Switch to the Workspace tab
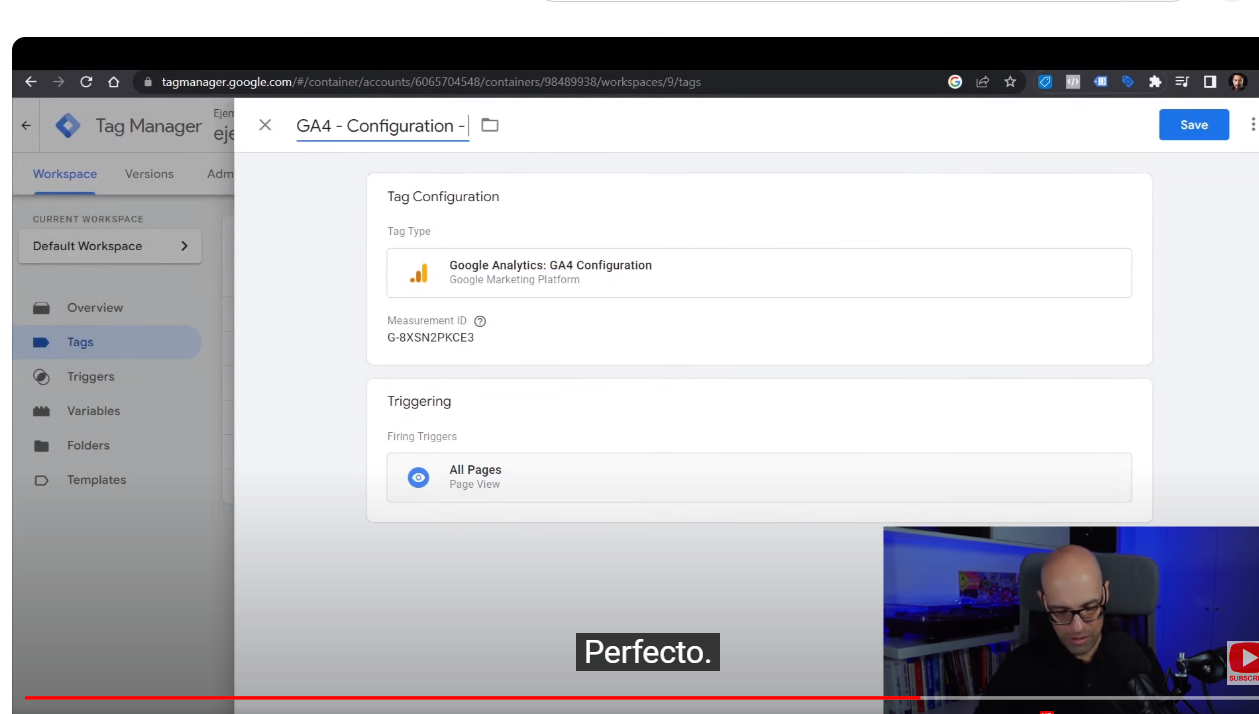The image size is (1259, 714). click(65, 174)
